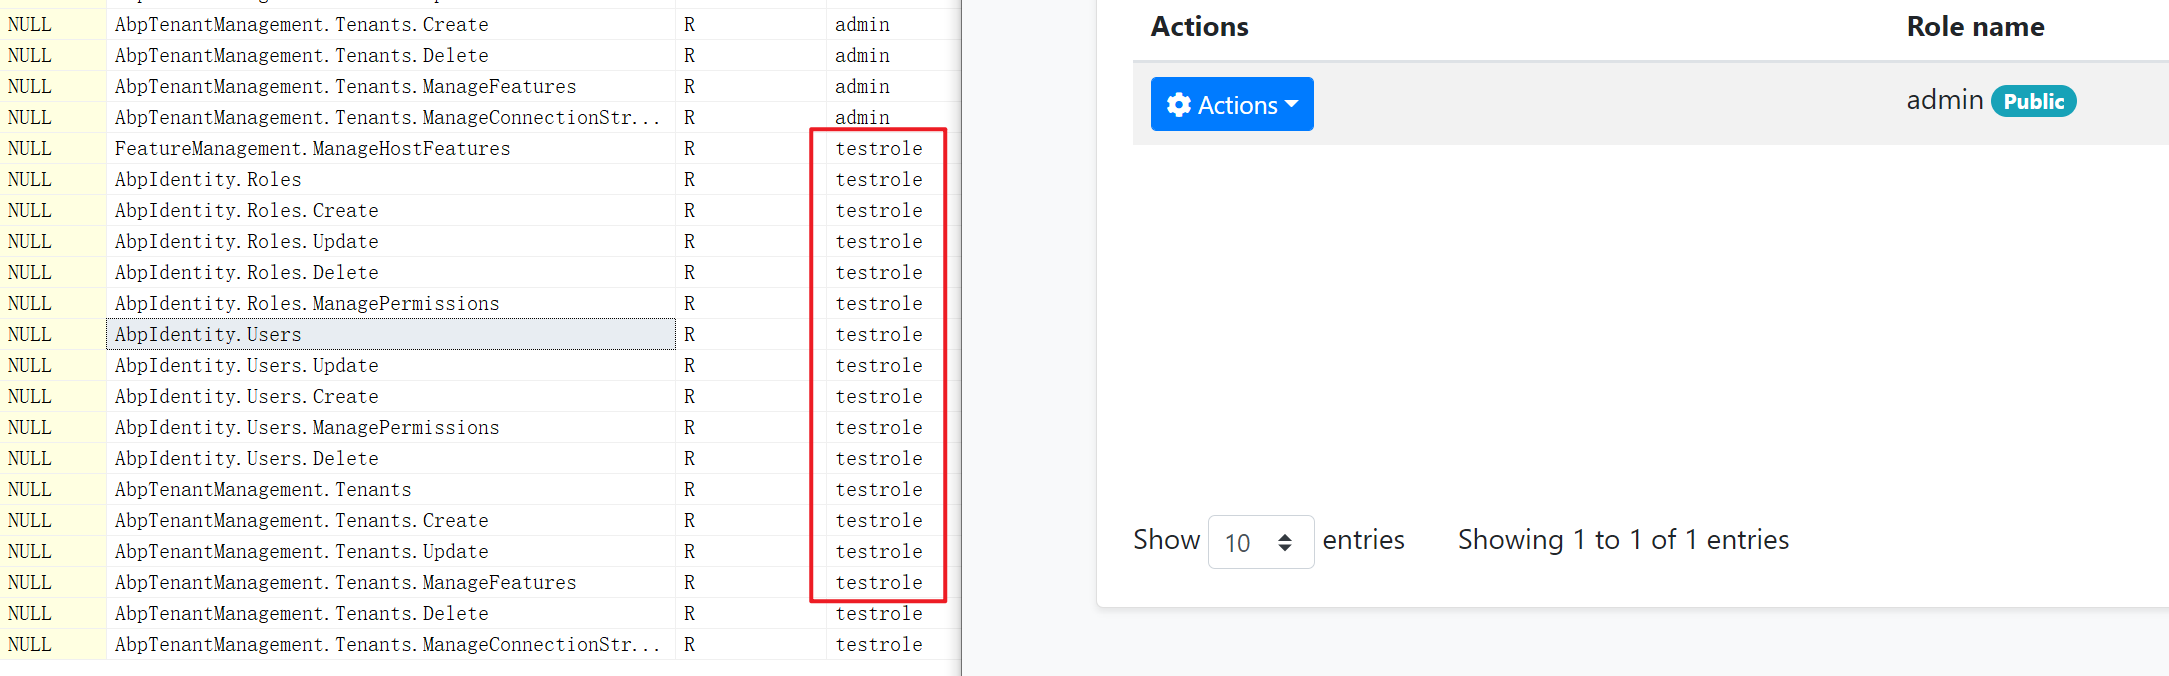This screenshot has height=676, width=2169.
Task: Select the testrole cell for AbpIdentity.Roles.ManagePermissions
Action: coord(878,303)
